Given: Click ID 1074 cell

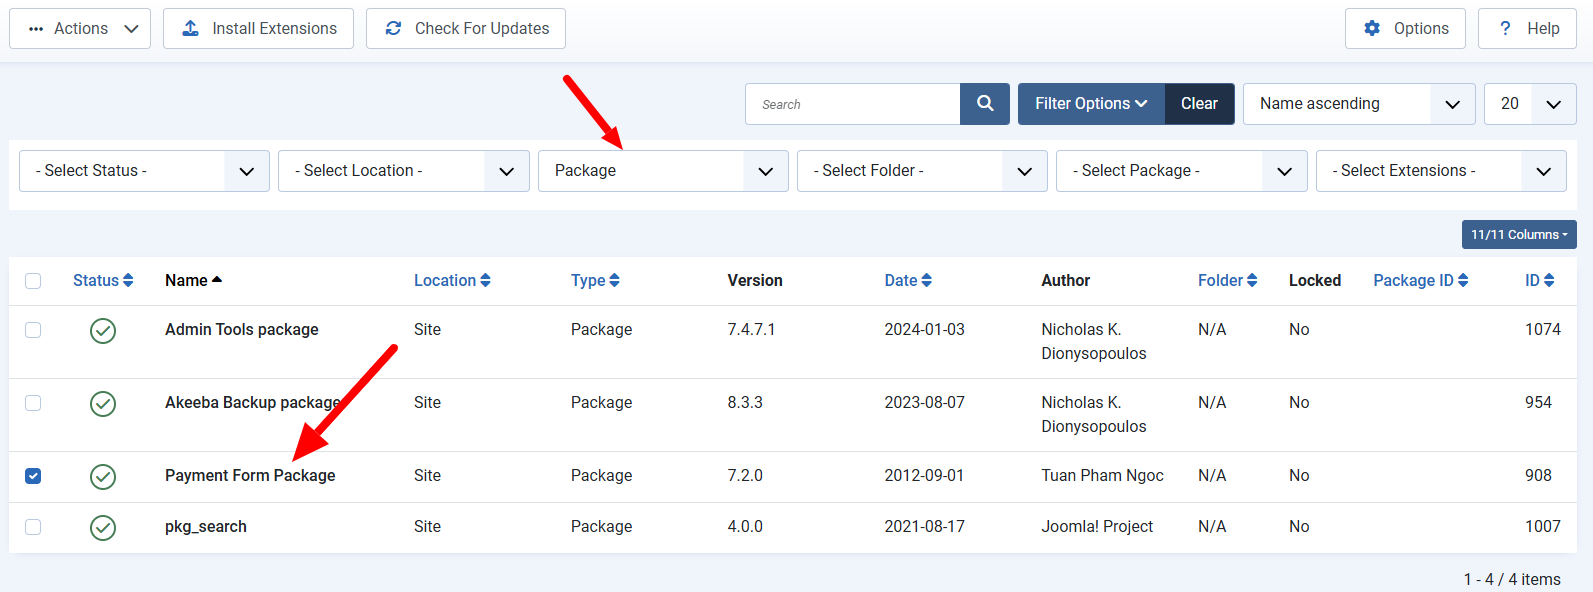Looking at the screenshot, I should pos(1543,330).
